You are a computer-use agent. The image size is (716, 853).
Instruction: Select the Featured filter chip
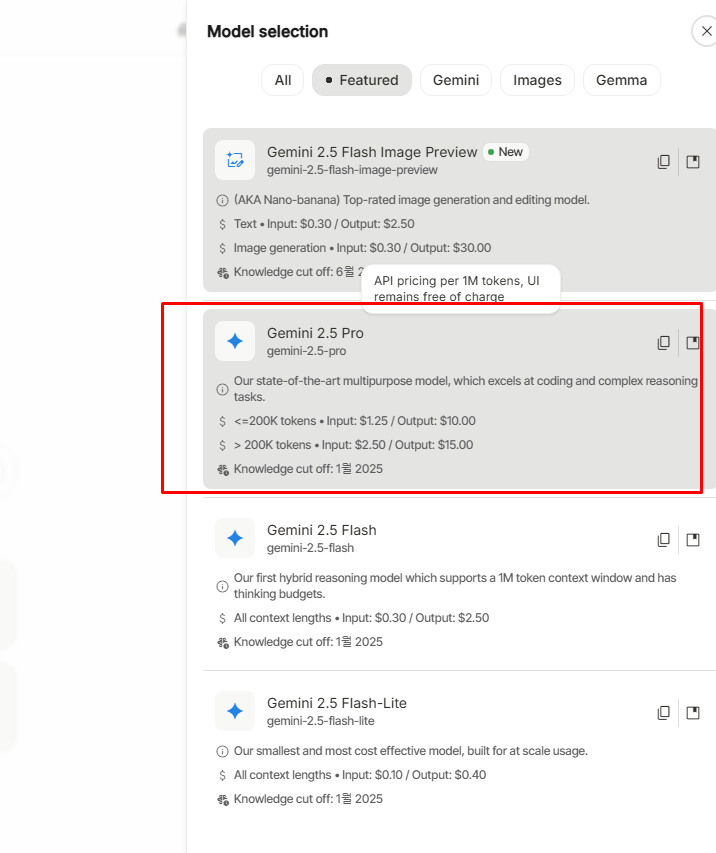[x=362, y=80]
